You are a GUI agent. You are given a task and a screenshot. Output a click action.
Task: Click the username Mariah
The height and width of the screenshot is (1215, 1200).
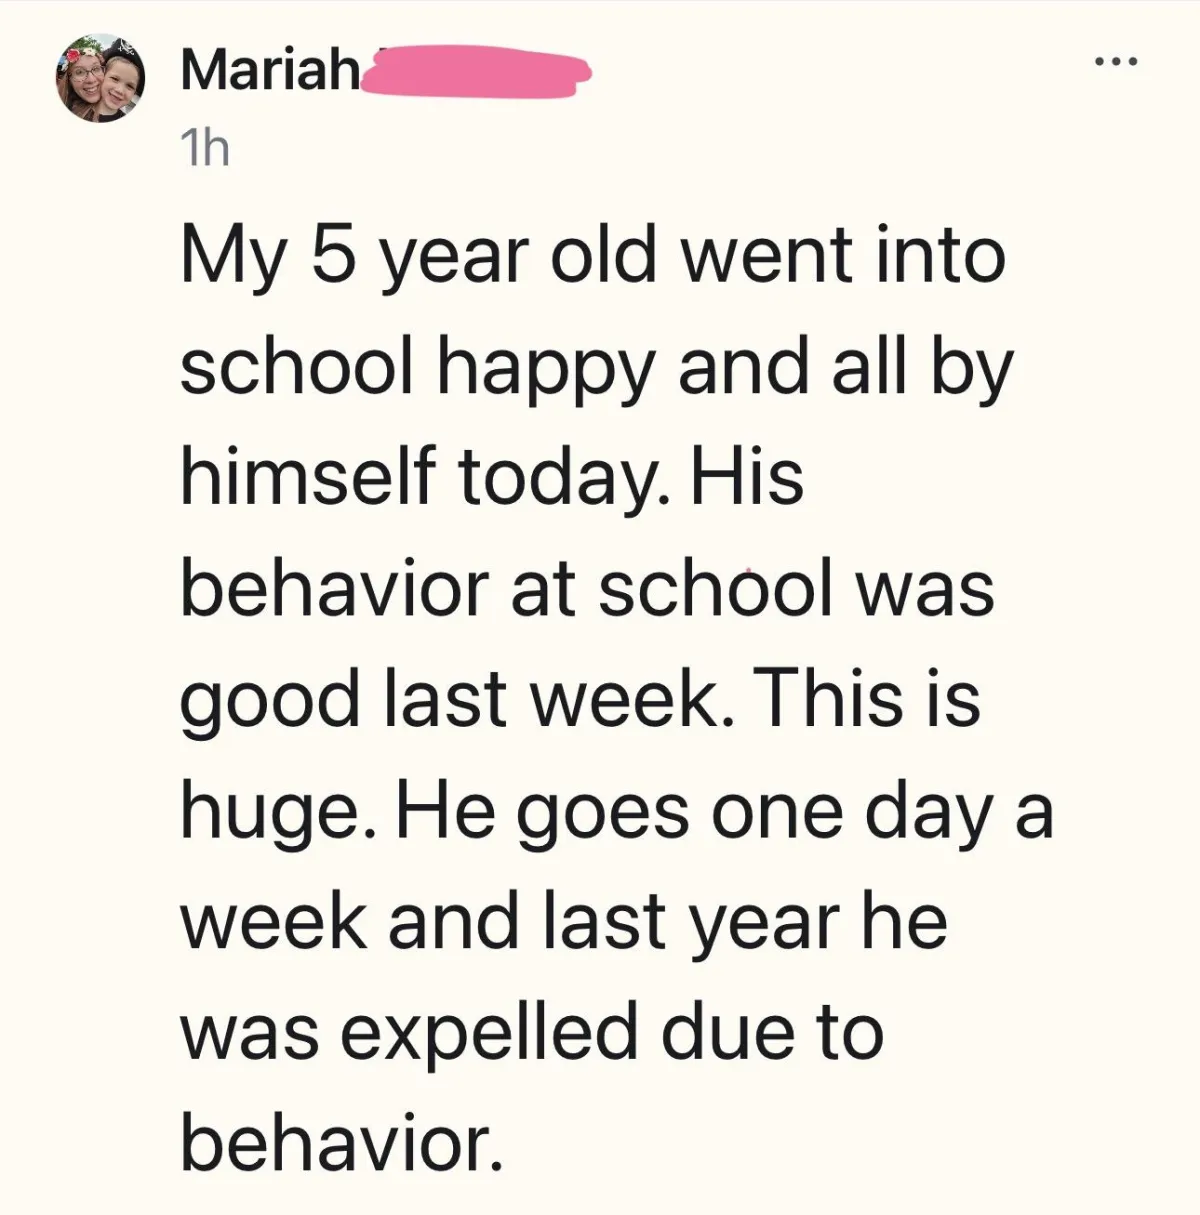click(x=270, y=71)
